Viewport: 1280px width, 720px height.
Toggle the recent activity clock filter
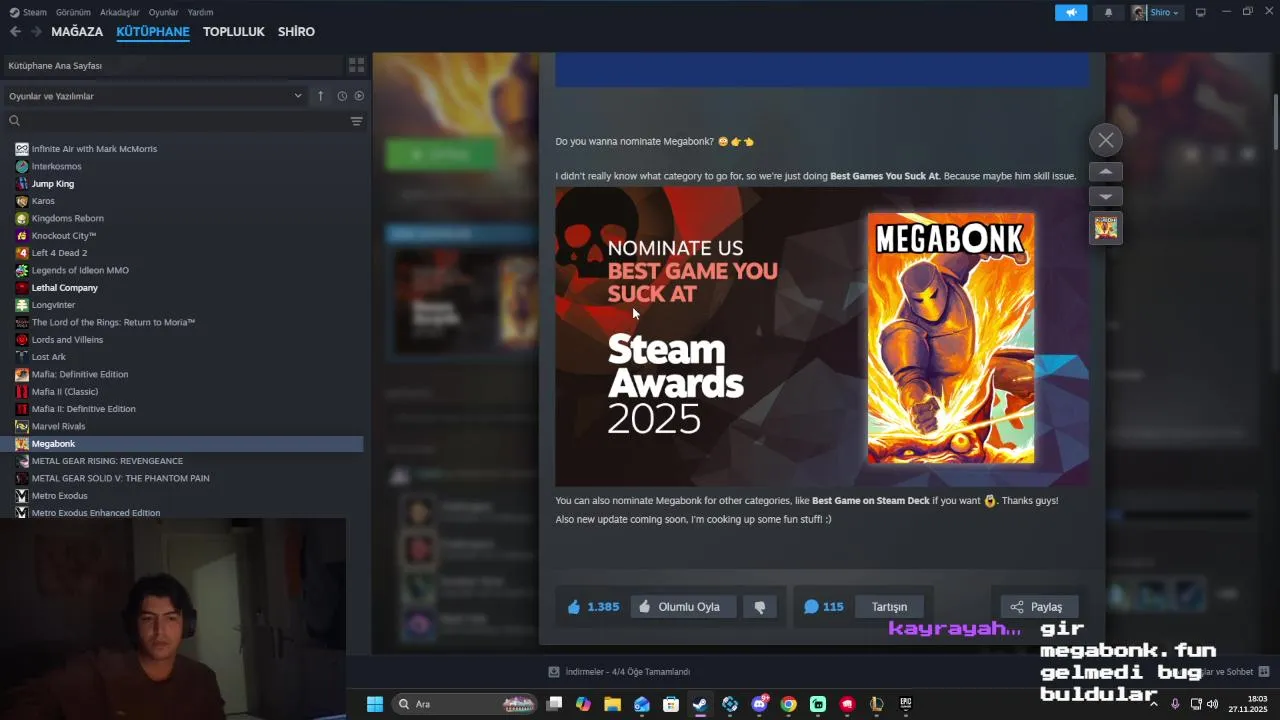[342, 96]
